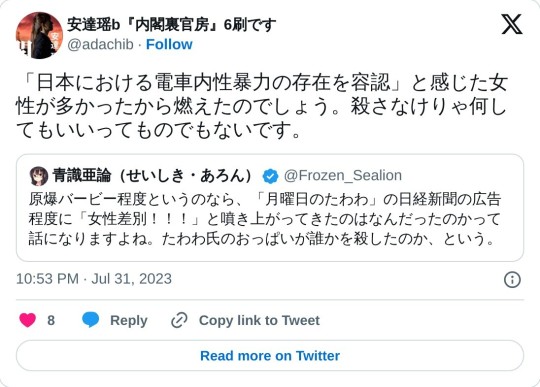The height and width of the screenshot is (387, 540).
Task: Click the Reply text button
Action: click(x=128, y=320)
